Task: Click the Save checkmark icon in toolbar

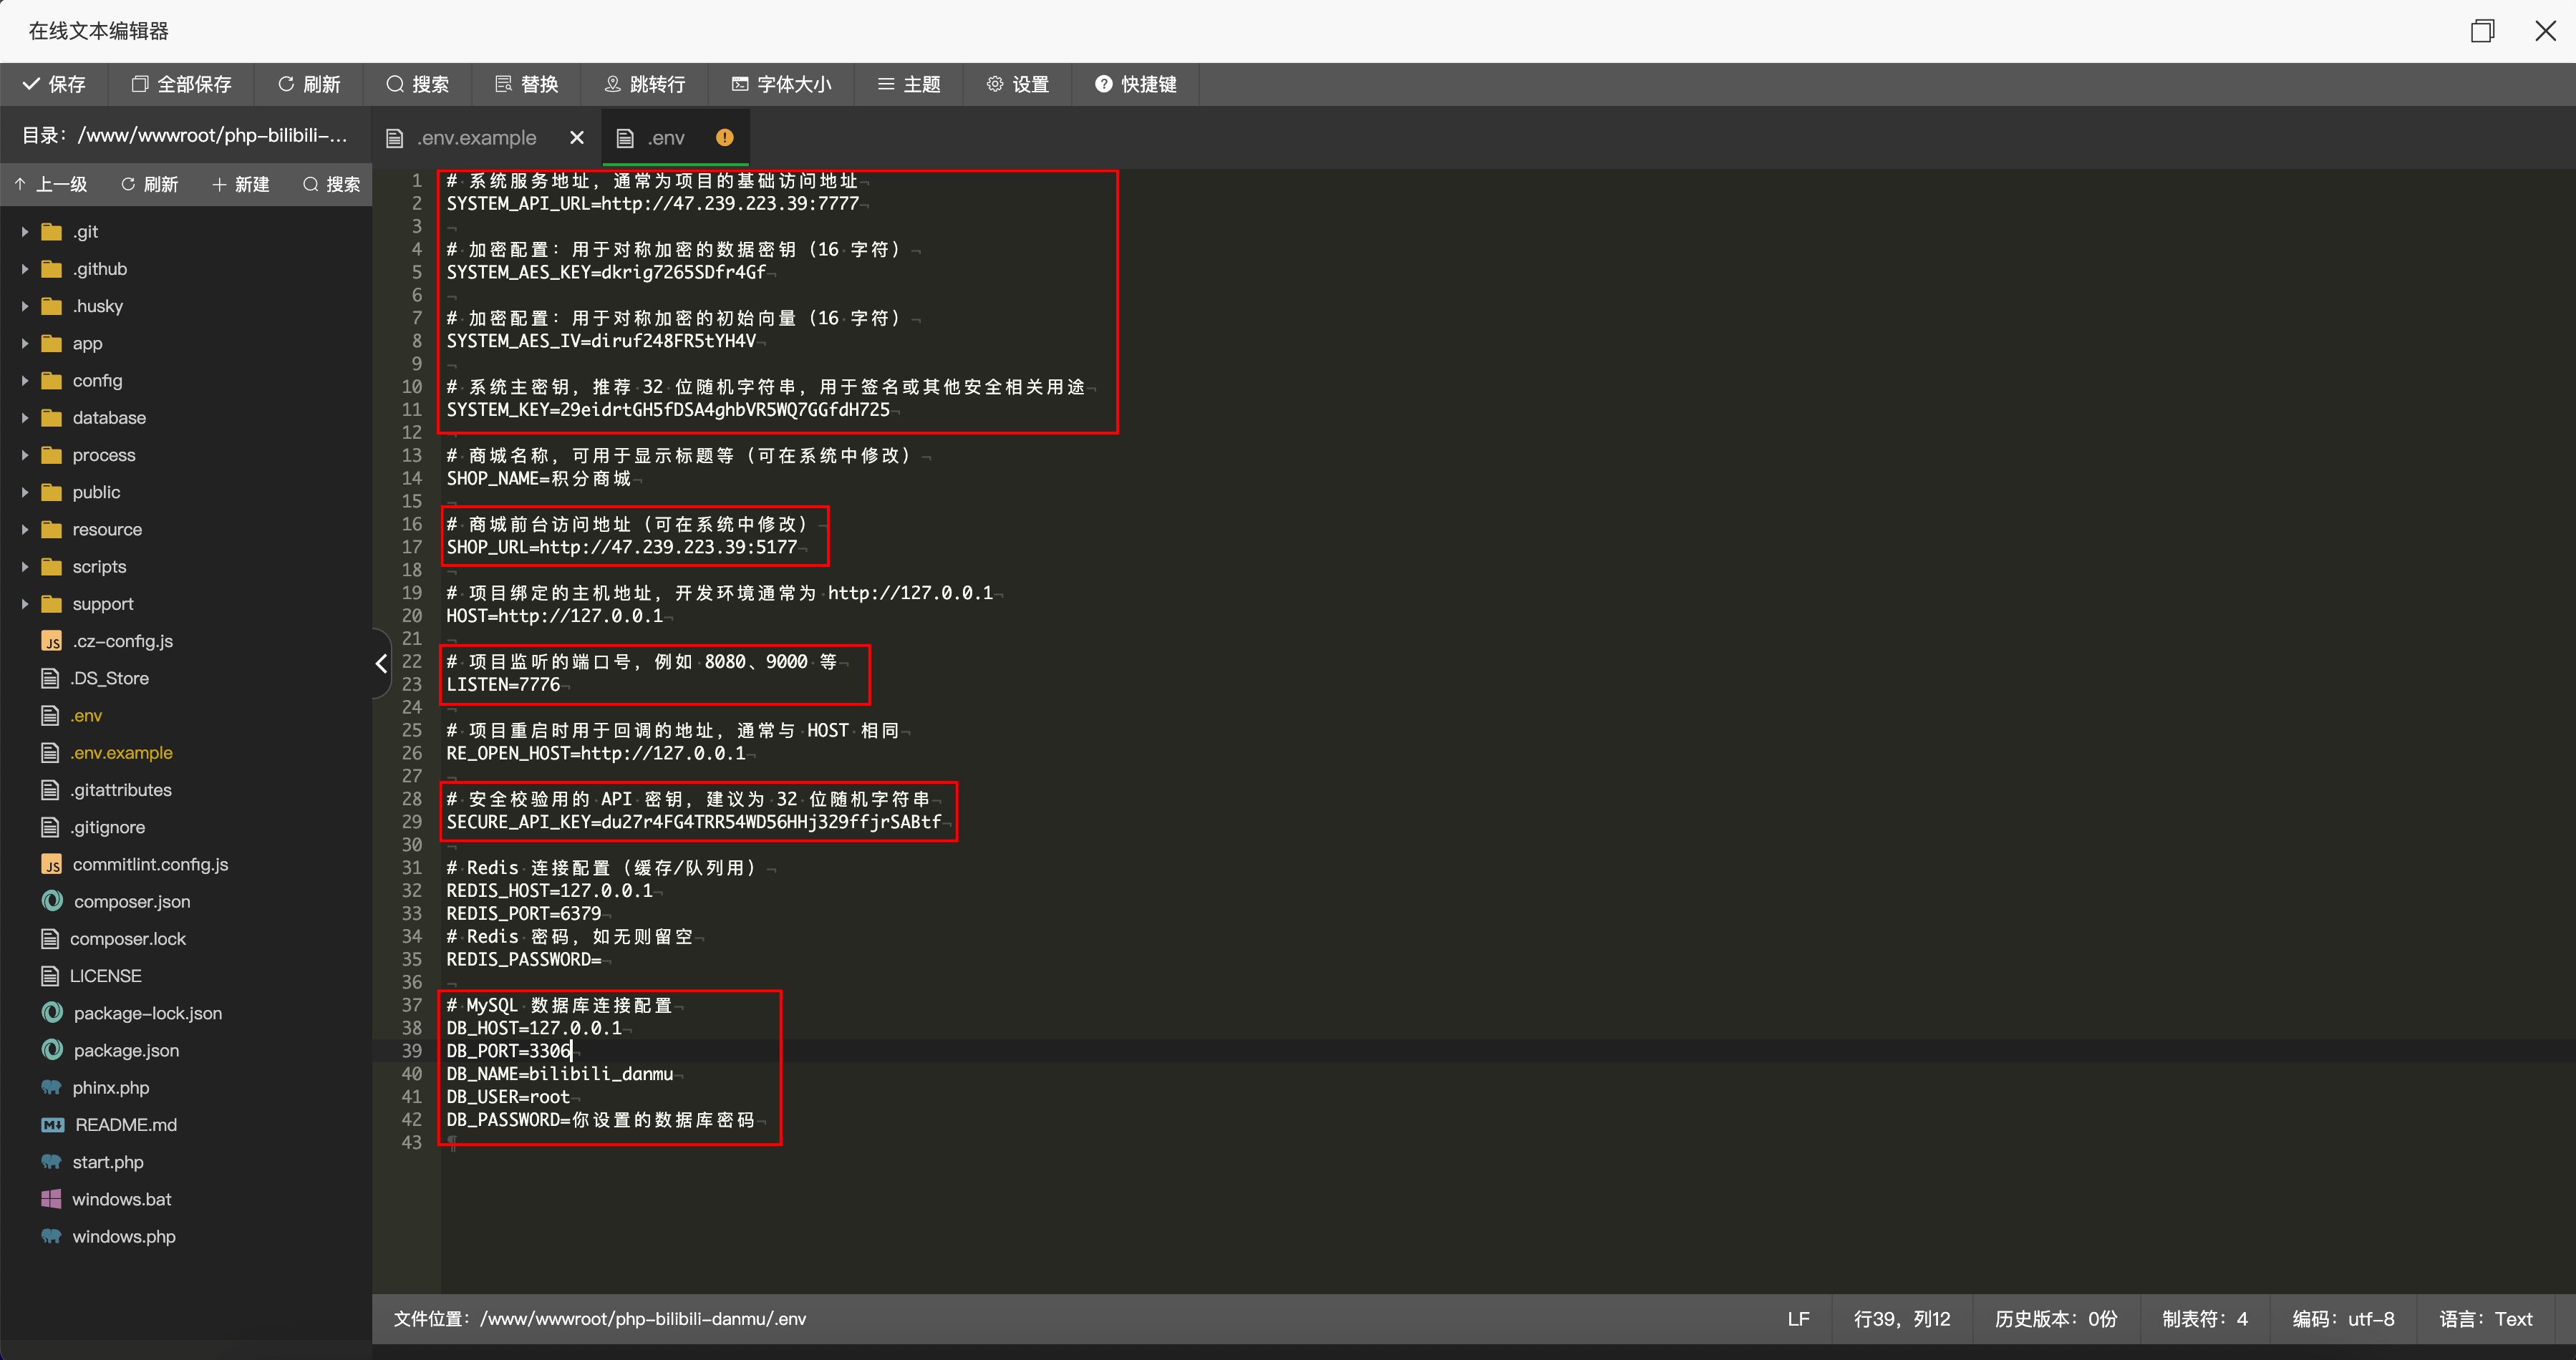Action: 31,84
